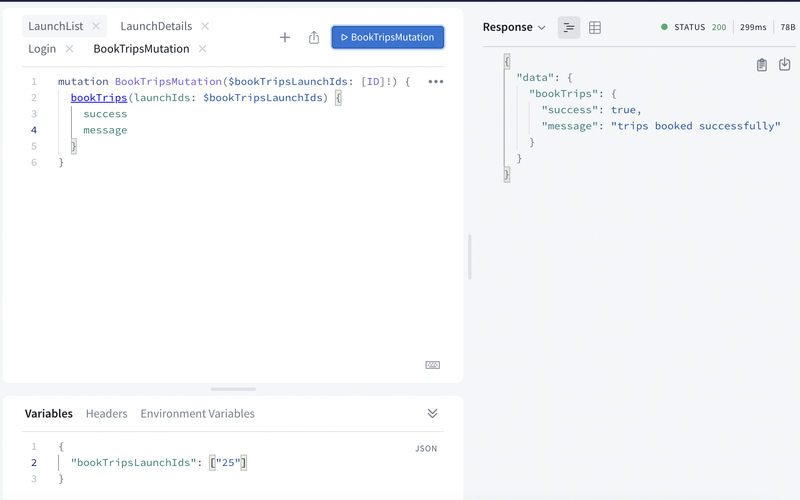Click the share operation icon

click(314, 37)
